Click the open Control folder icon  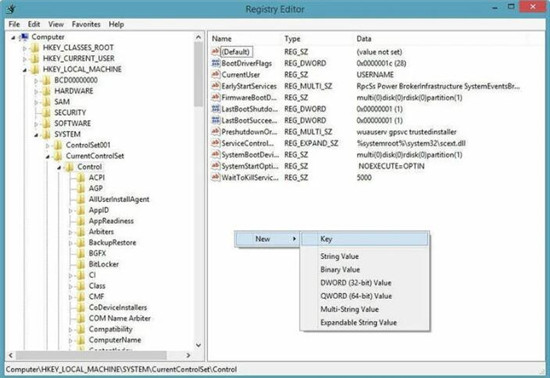click(x=69, y=167)
